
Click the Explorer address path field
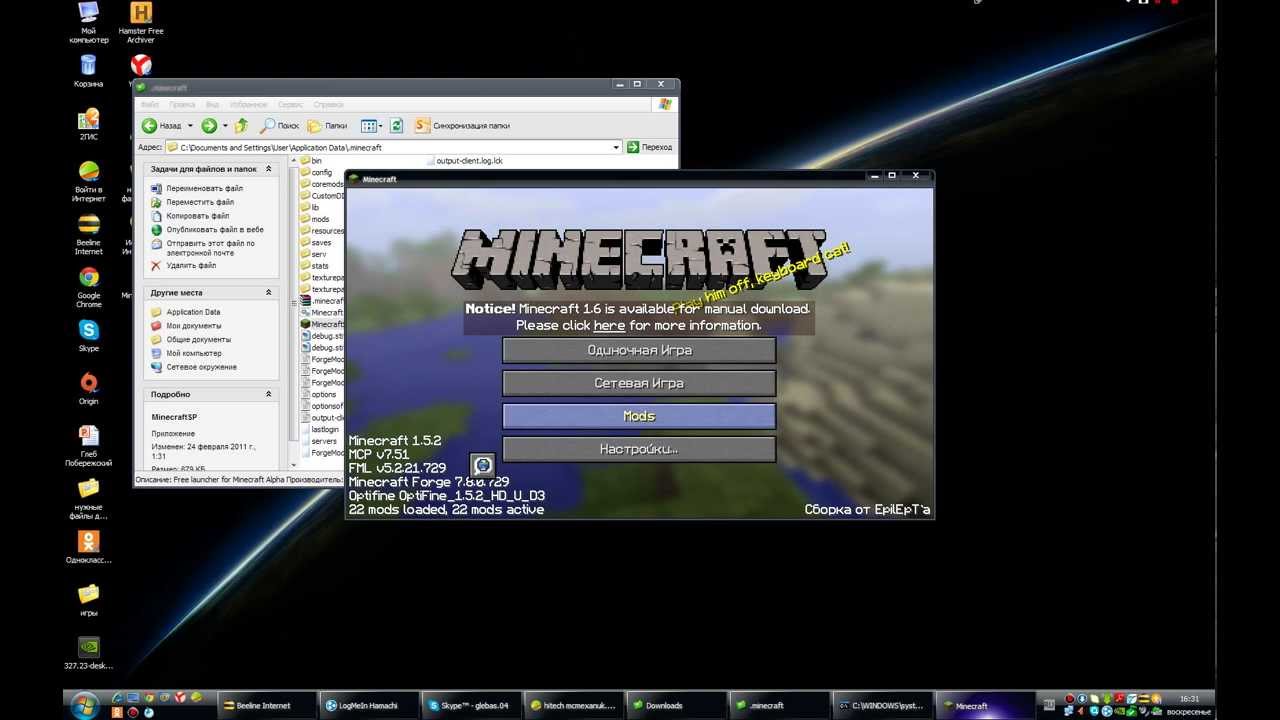click(x=393, y=147)
